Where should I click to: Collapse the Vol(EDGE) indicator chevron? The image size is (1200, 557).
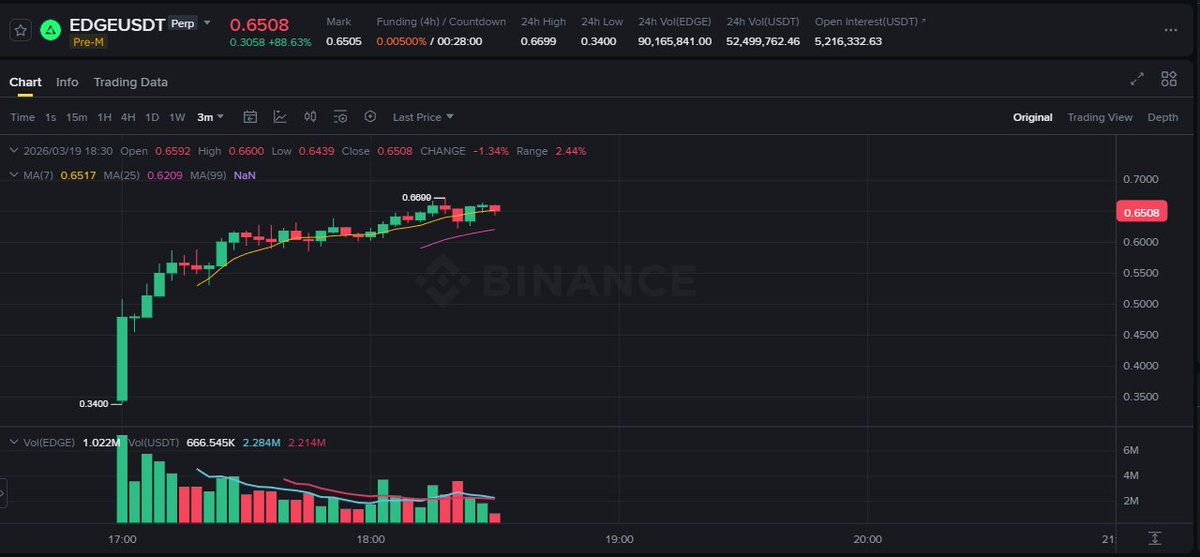(14, 441)
